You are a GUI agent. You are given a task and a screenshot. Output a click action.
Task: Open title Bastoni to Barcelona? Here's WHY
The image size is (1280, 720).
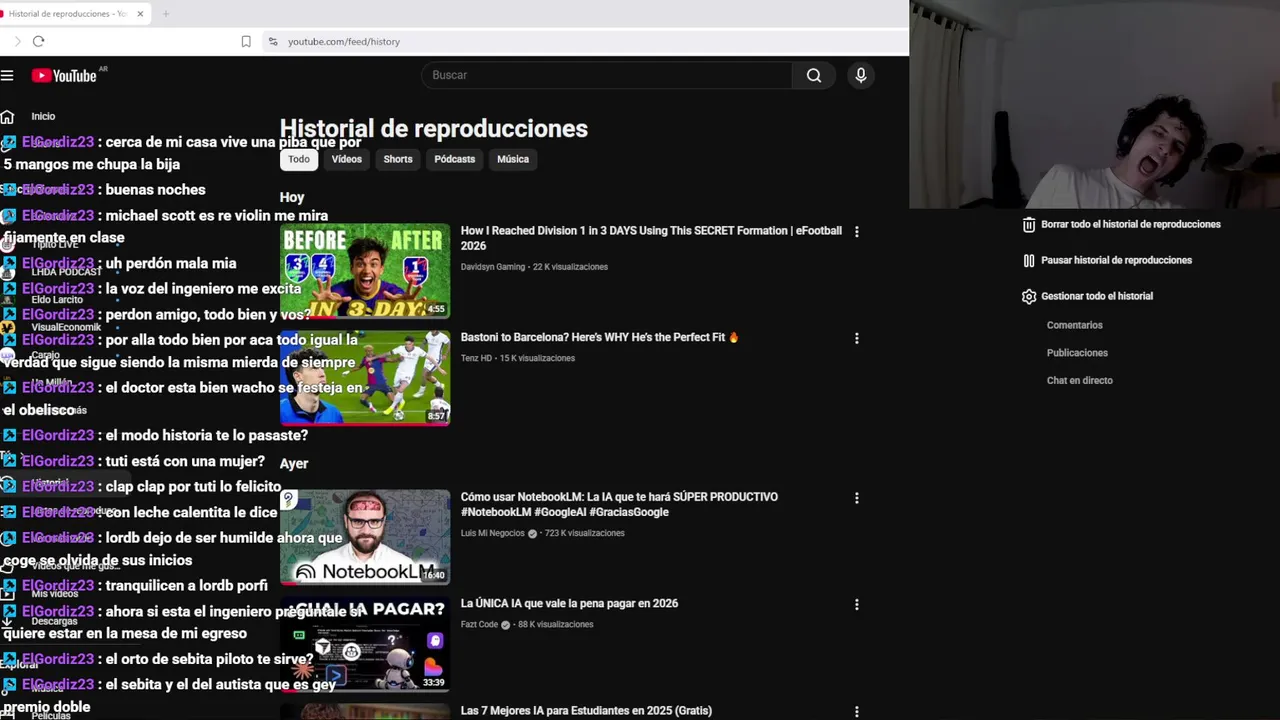(x=599, y=338)
